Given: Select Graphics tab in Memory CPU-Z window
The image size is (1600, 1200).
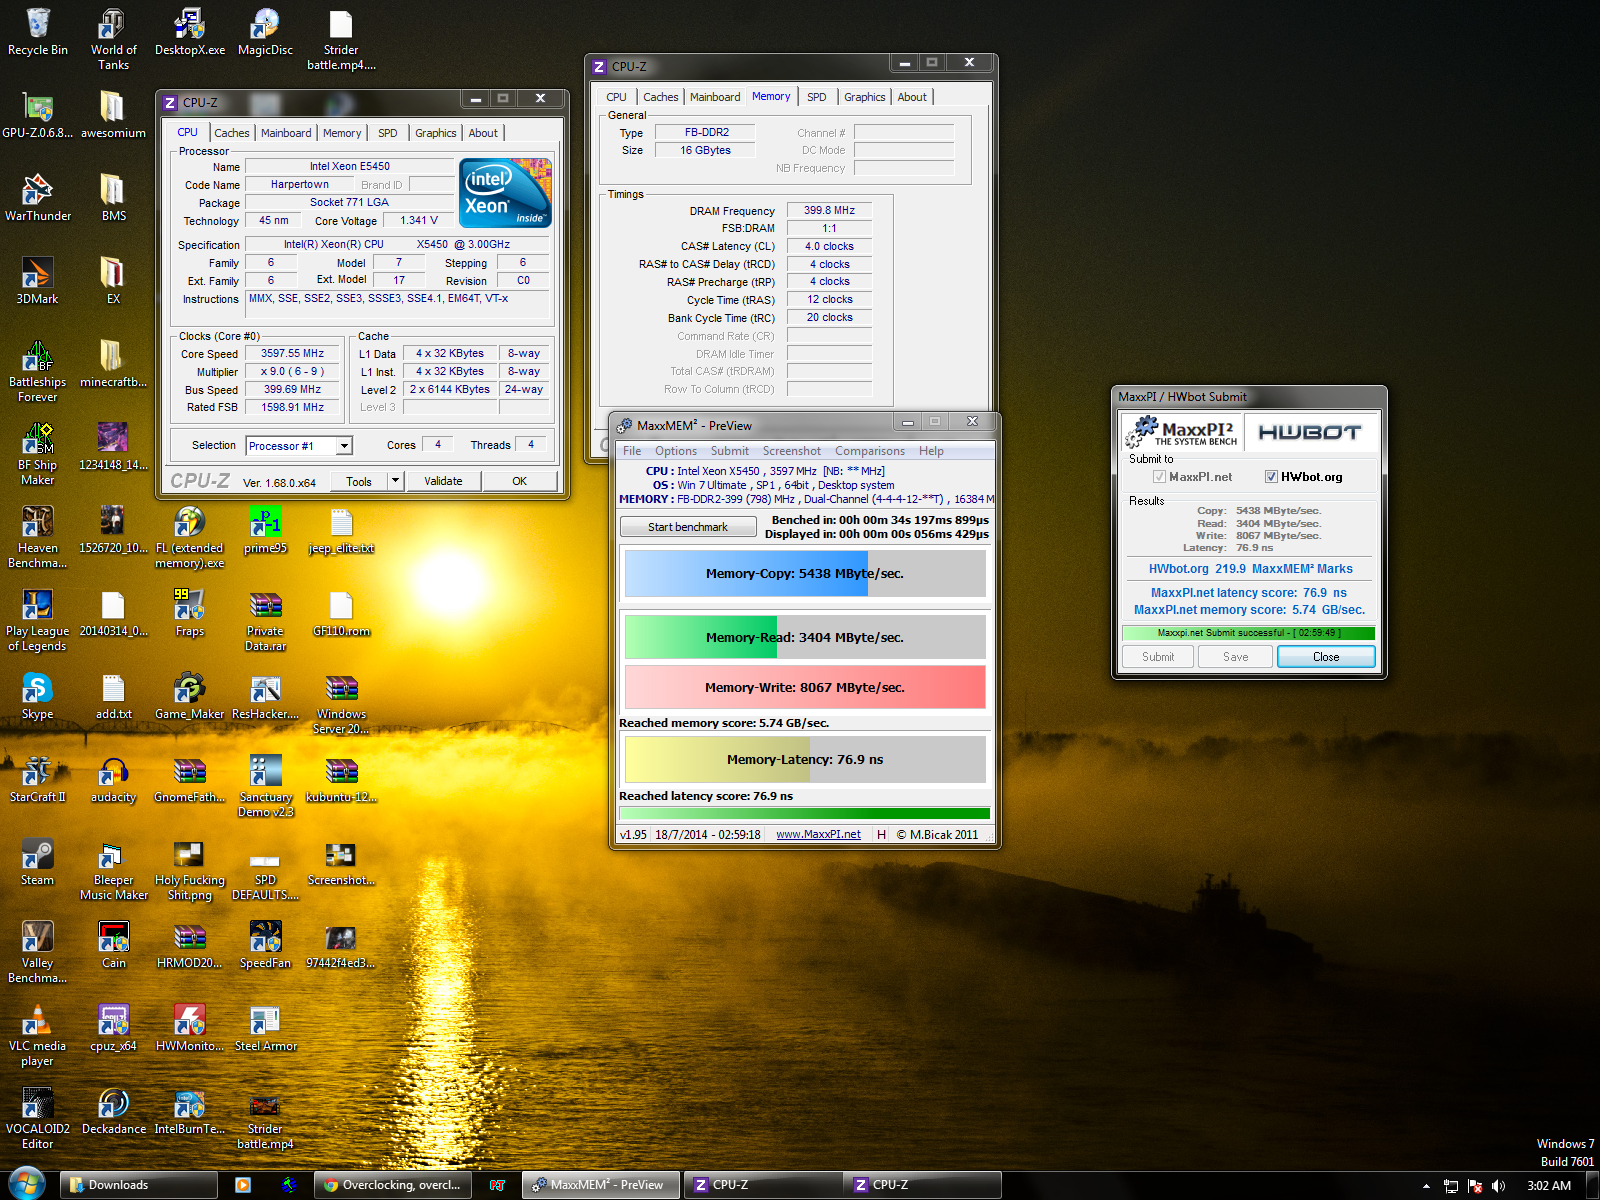Looking at the screenshot, I should [864, 97].
